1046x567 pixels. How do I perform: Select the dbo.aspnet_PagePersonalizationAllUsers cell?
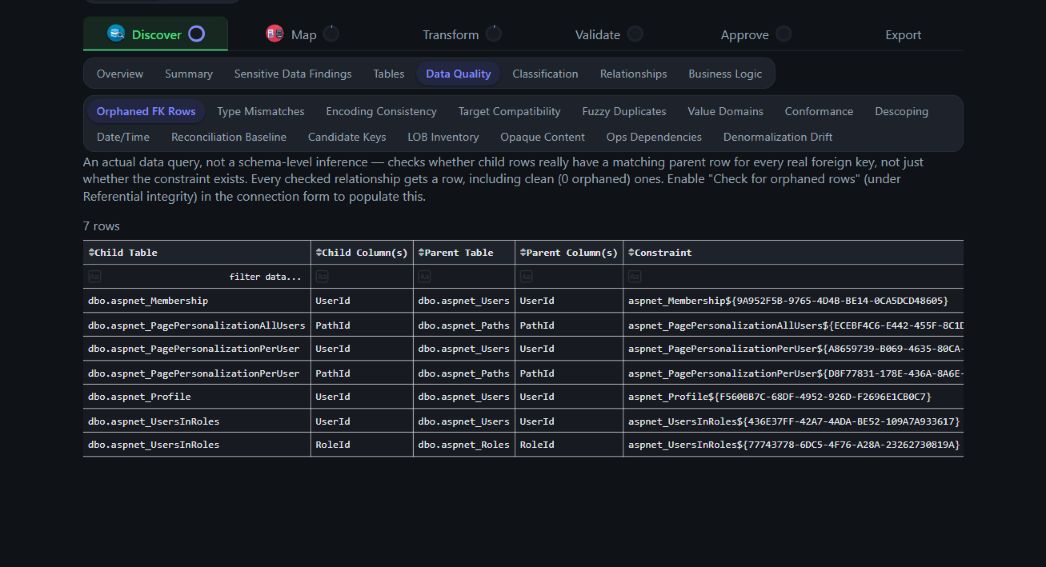(x=197, y=326)
